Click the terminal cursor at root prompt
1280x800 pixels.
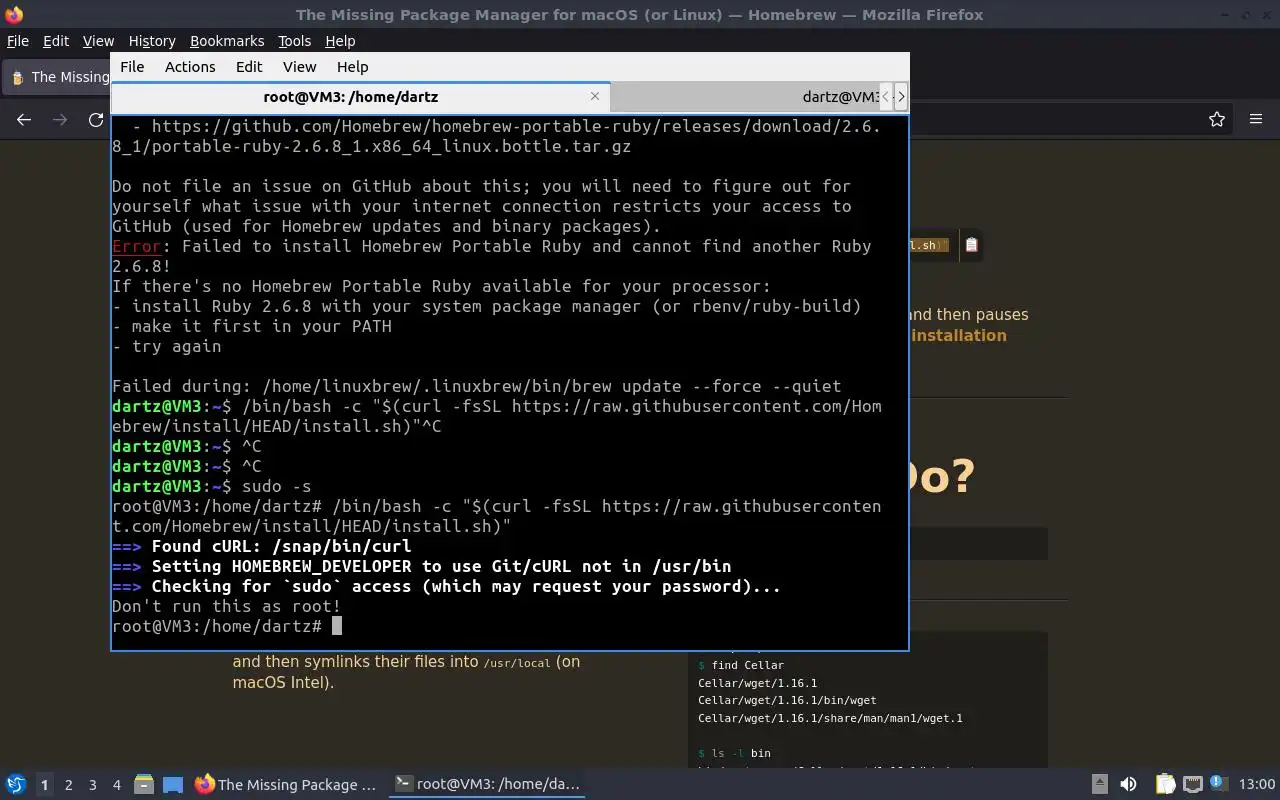(337, 626)
